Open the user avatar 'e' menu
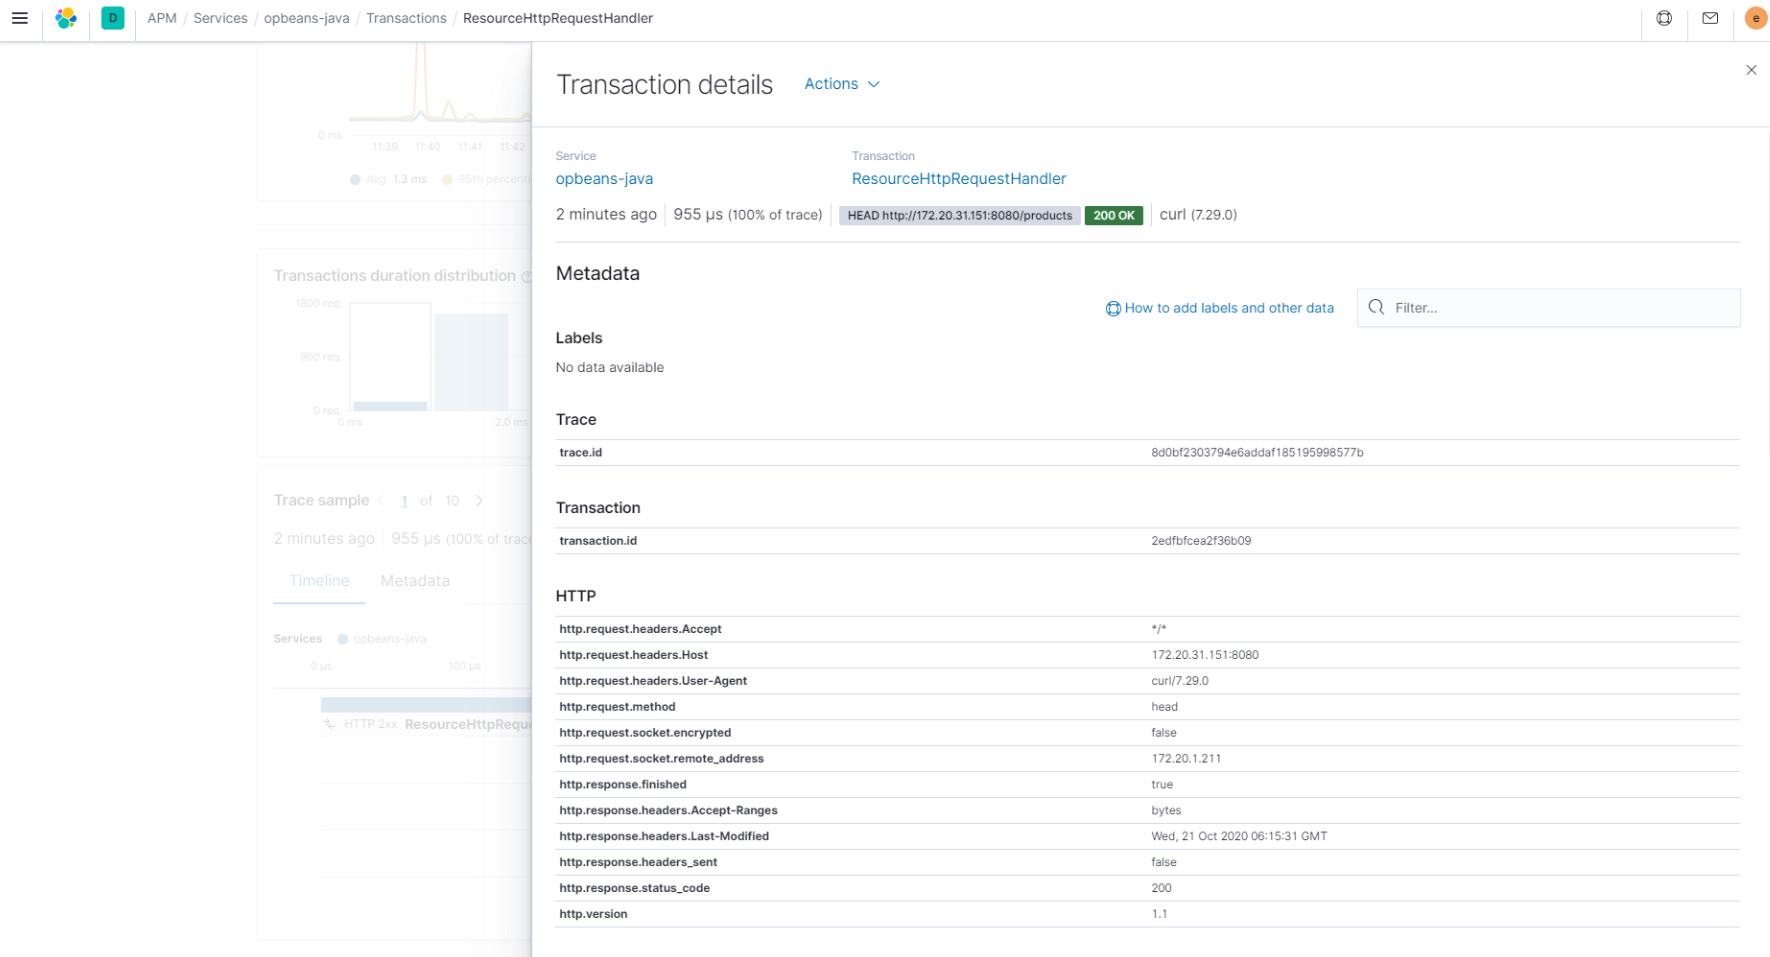The height and width of the screenshot is (957, 1770). pos(1755,18)
